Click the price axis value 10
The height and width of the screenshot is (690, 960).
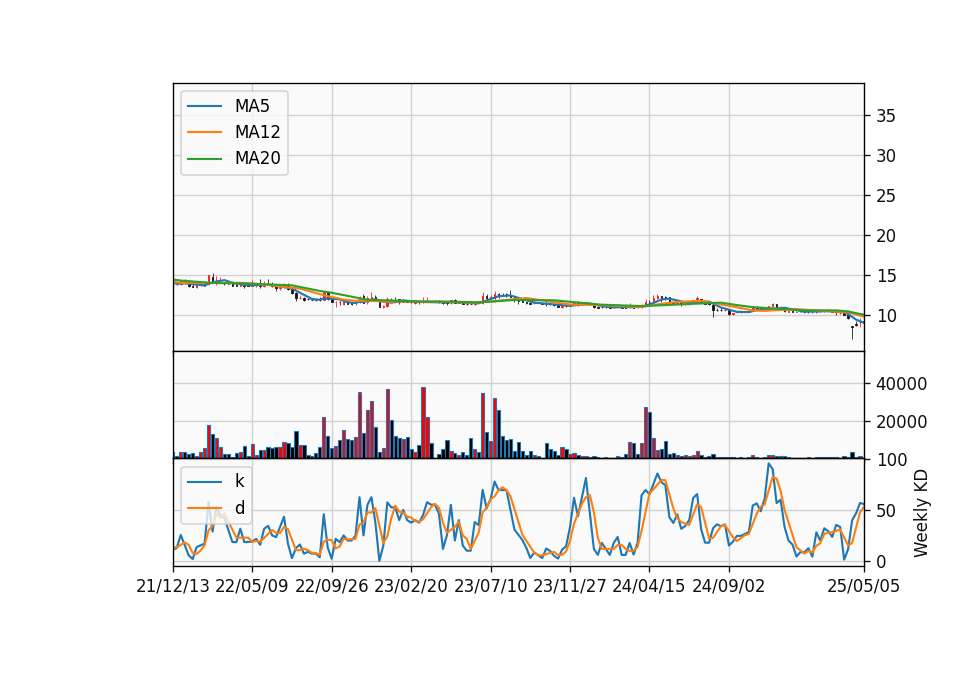885,316
